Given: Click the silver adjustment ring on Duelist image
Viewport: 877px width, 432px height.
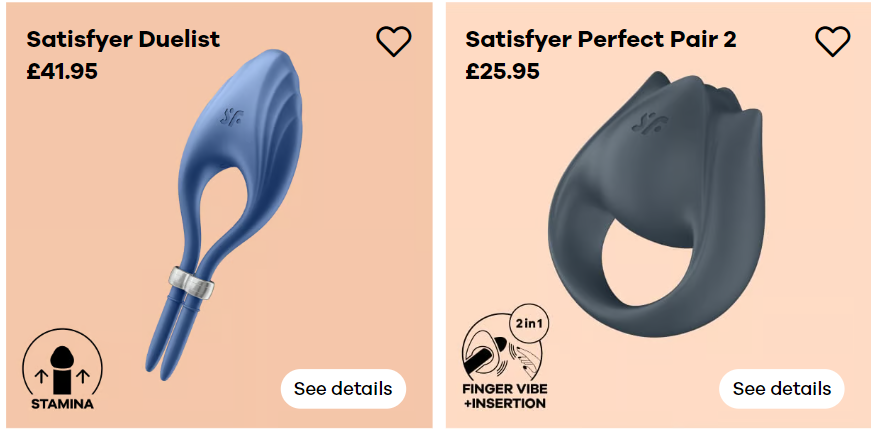Looking at the screenshot, I should tap(191, 280).
